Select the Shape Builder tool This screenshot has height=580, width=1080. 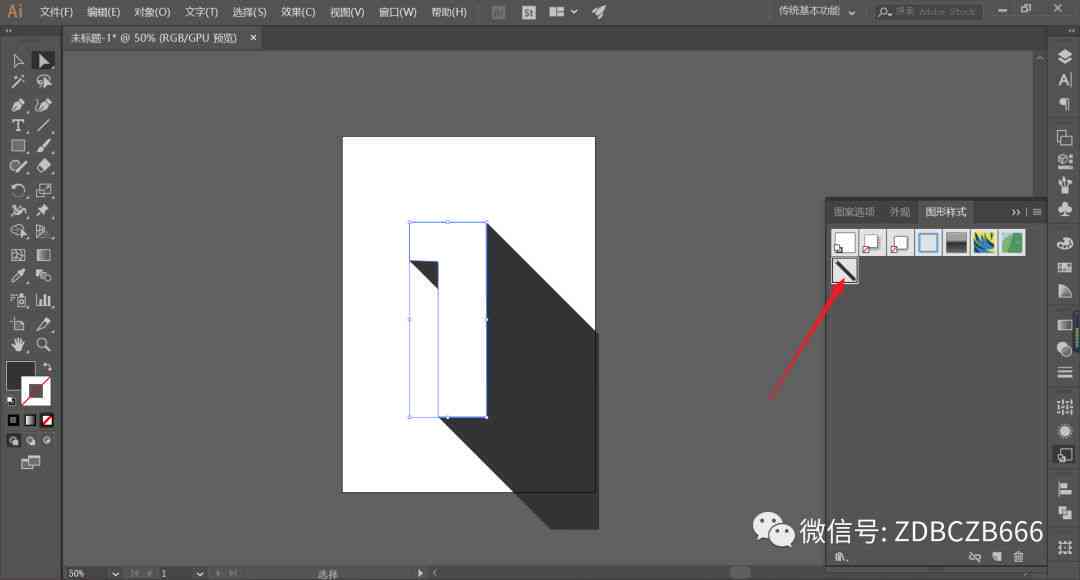pyautogui.click(x=18, y=231)
